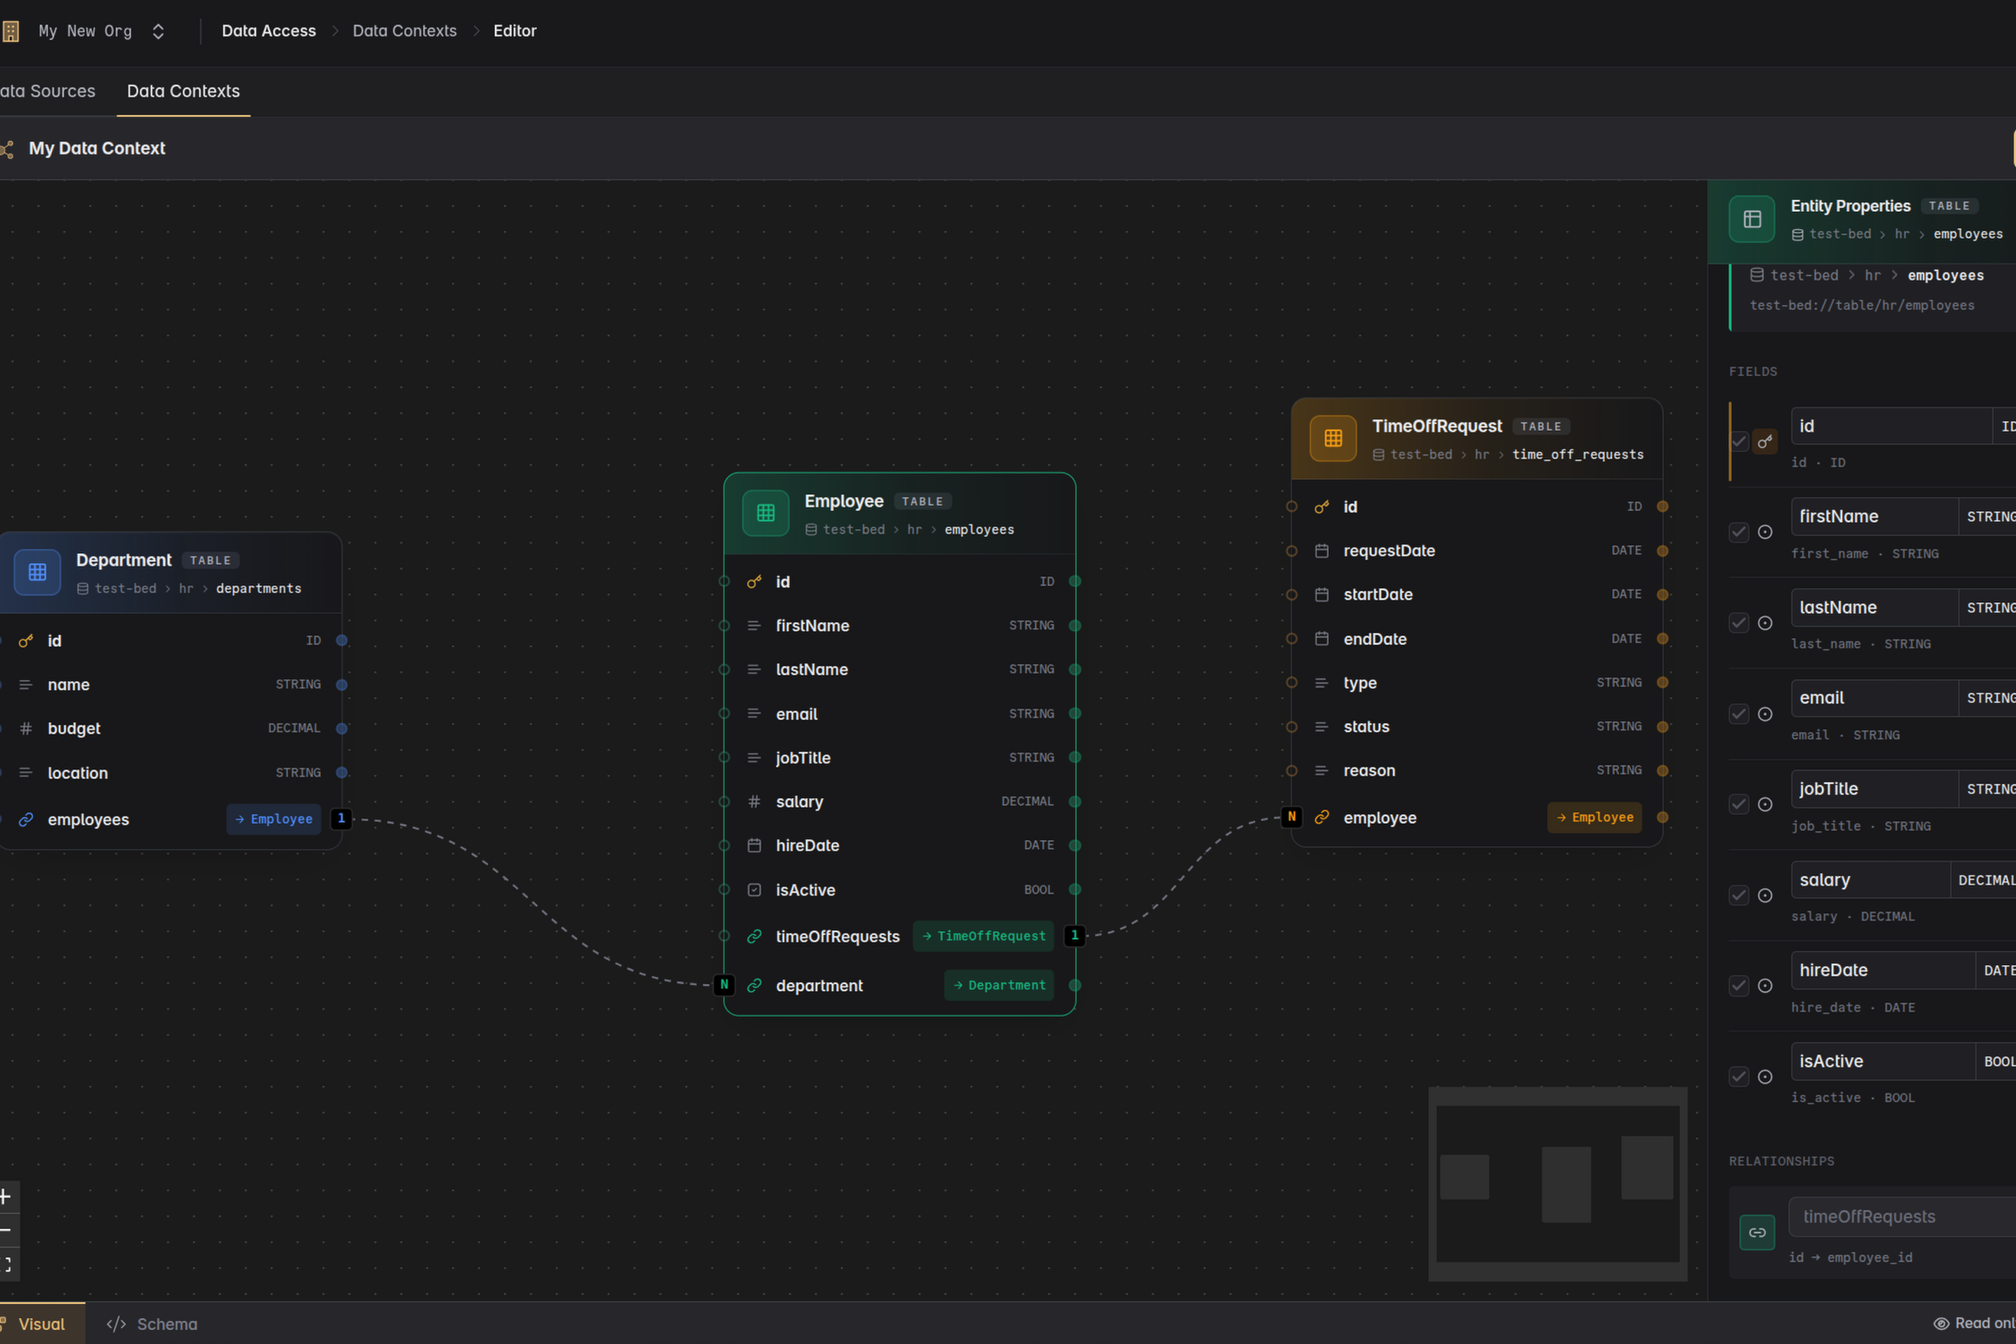This screenshot has width=2016, height=1344.
Task: Click the key icon on Department id
Action: point(26,641)
